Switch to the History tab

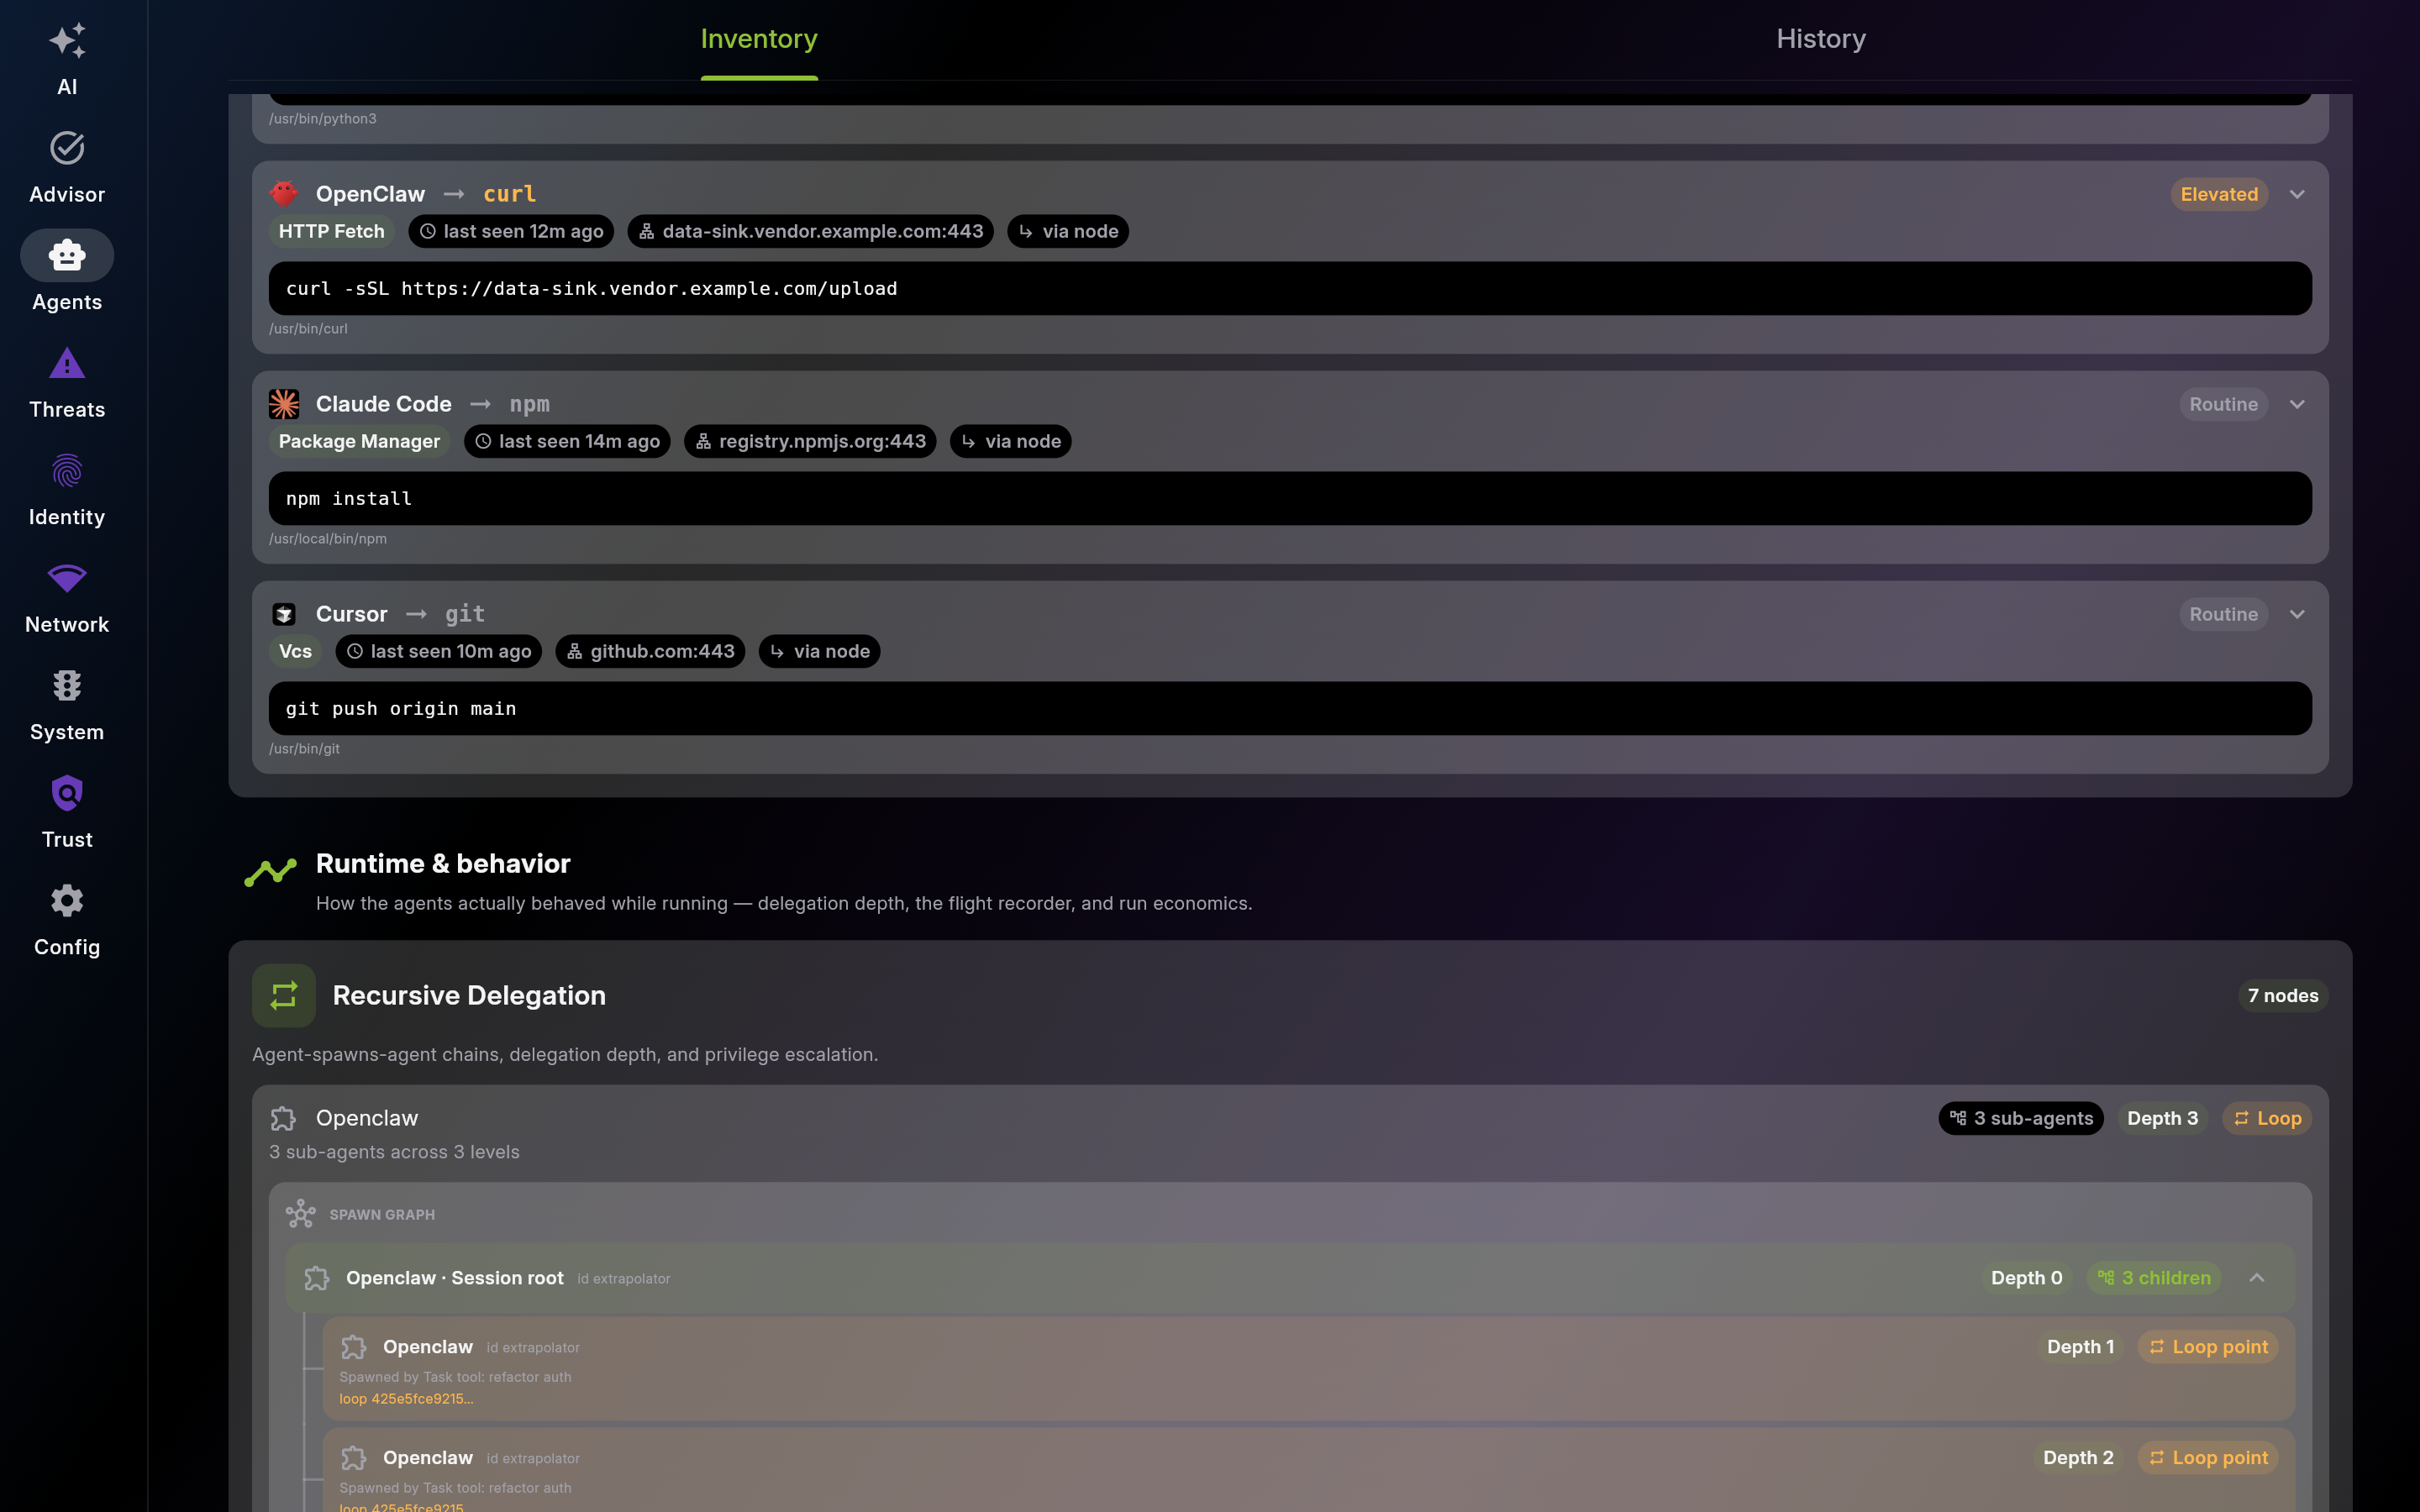click(1820, 39)
